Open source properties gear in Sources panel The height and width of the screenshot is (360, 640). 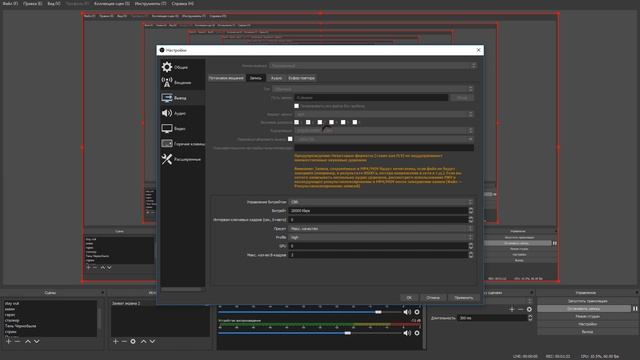133,341
